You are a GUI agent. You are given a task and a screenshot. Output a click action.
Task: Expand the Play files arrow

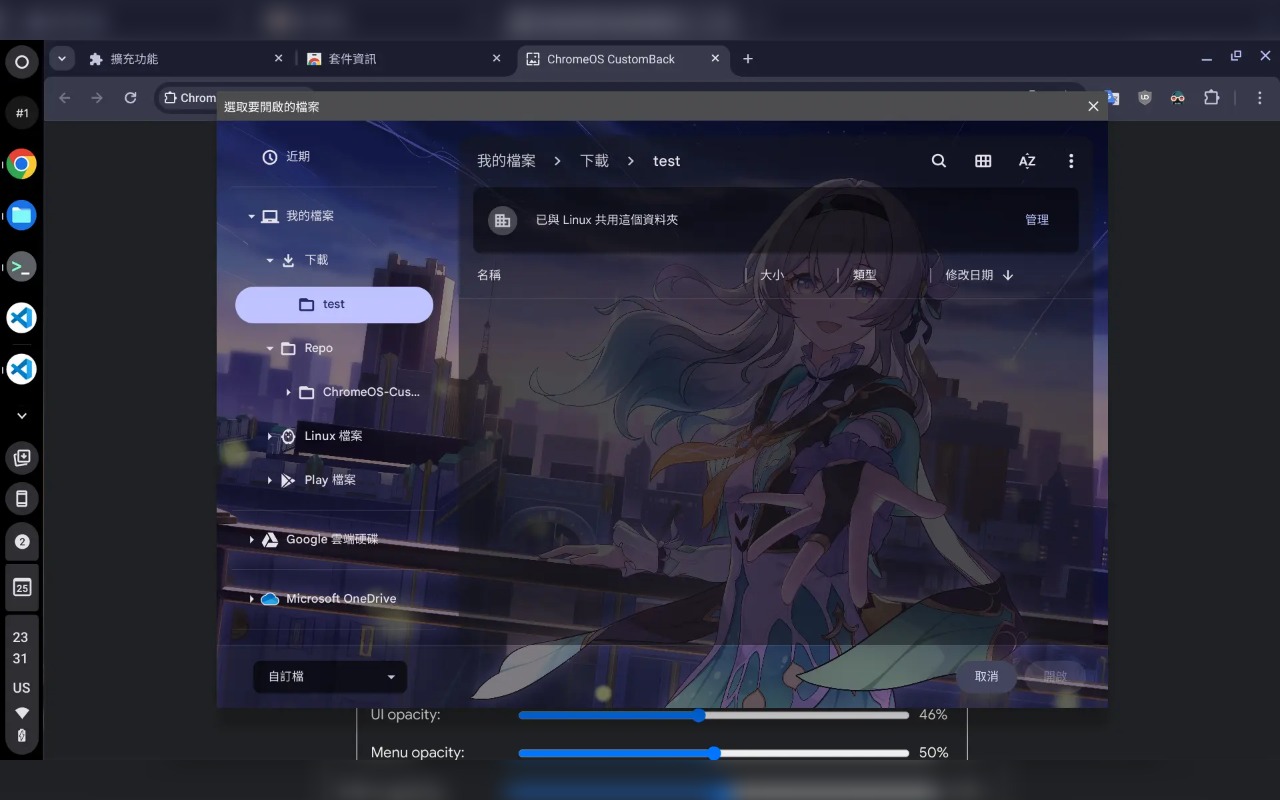pos(270,481)
